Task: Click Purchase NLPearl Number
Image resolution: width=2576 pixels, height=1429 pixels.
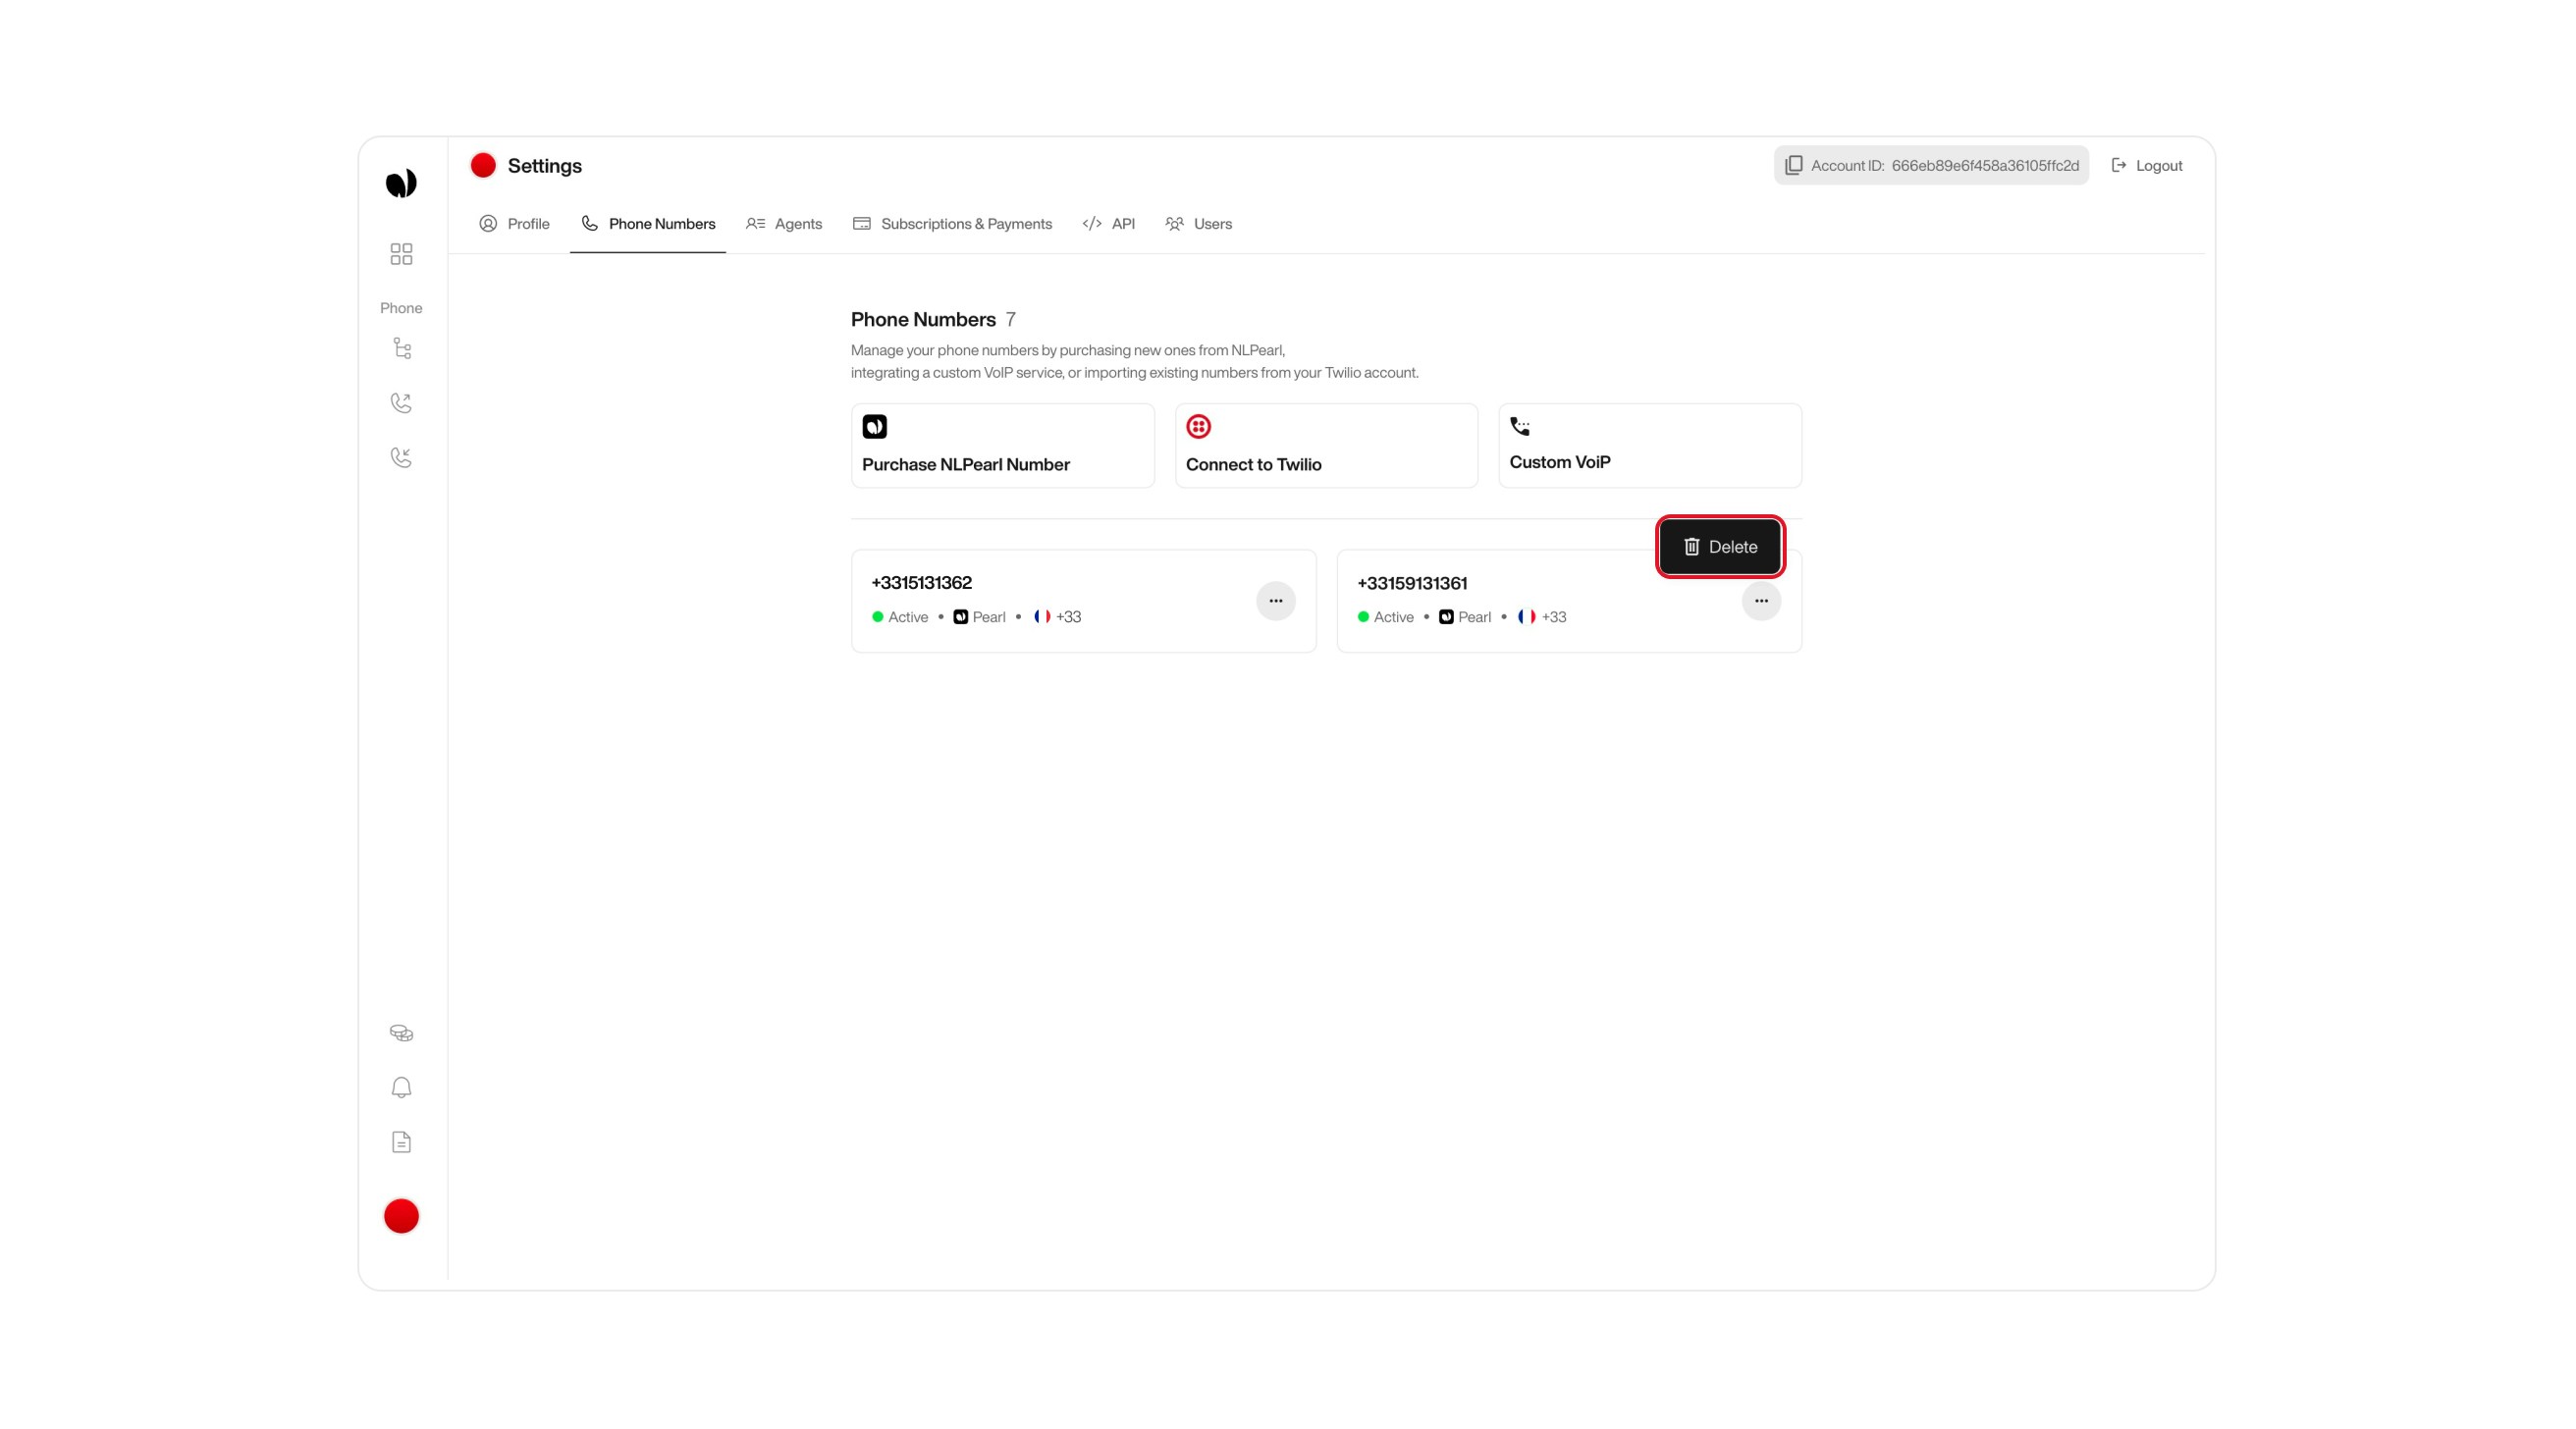Action: (x=1002, y=445)
